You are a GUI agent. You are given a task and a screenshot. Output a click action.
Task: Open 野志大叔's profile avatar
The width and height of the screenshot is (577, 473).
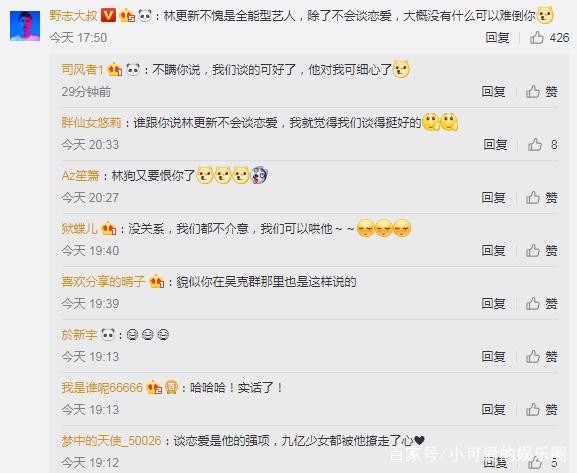click(25, 26)
